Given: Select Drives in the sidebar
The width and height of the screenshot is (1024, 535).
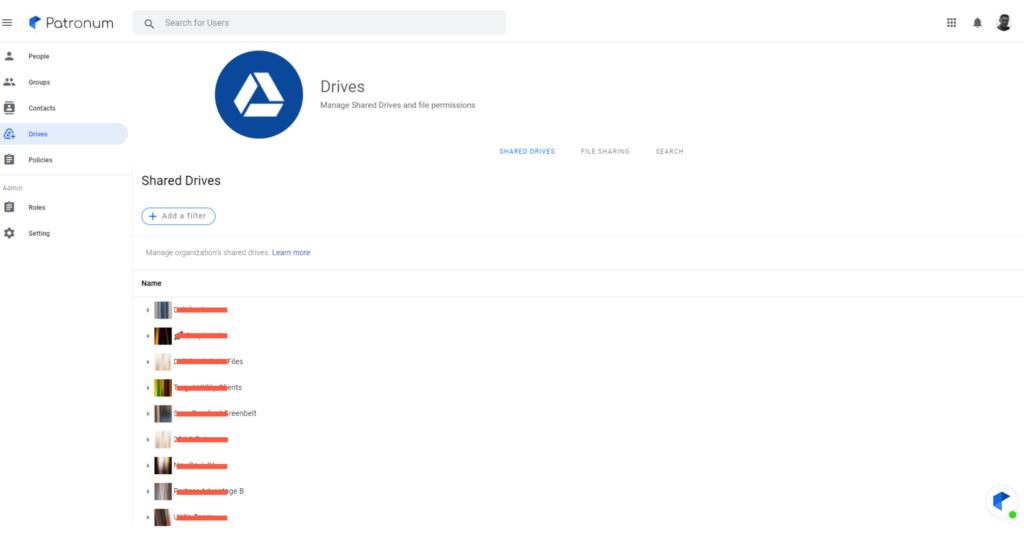Looking at the screenshot, I should [x=64, y=134].
